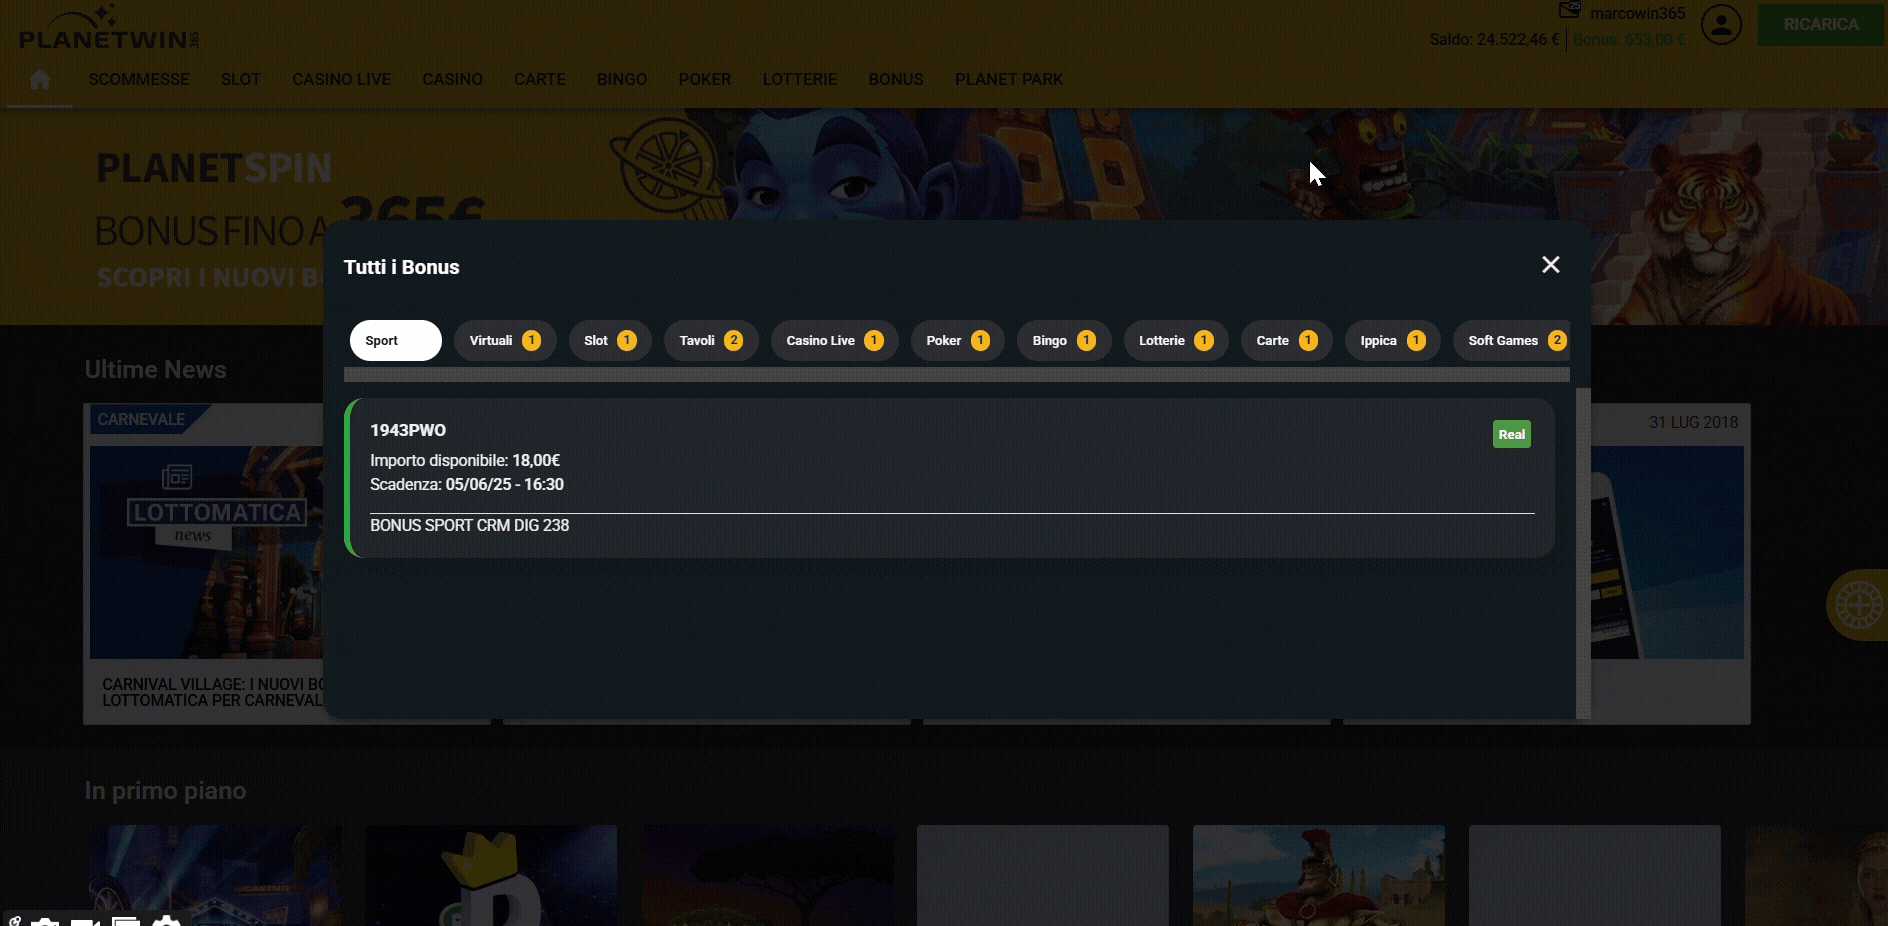The width and height of the screenshot is (1888, 926).
Task: Open the SCOMMESSE menu
Action: [x=139, y=79]
